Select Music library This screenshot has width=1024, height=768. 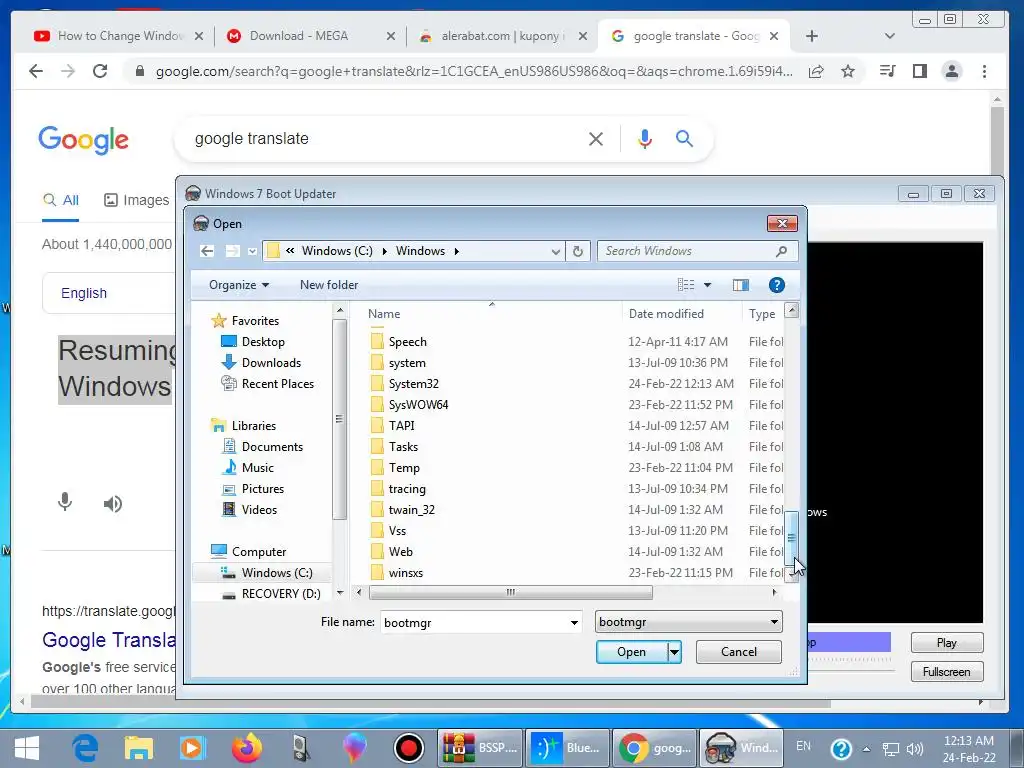coord(257,468)
